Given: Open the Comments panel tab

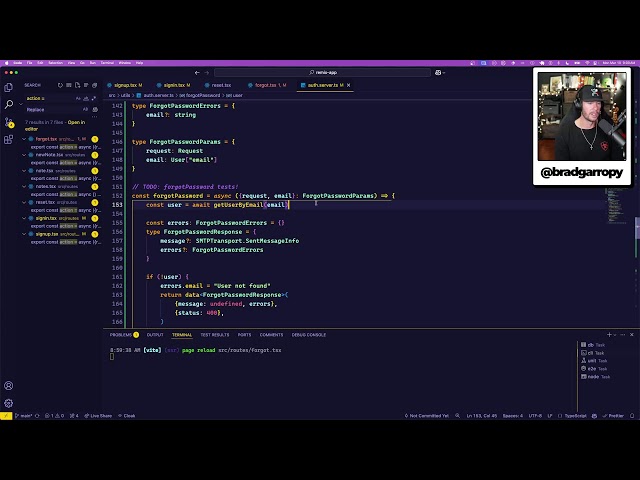Looking at the screenshot, I should 271,335.
